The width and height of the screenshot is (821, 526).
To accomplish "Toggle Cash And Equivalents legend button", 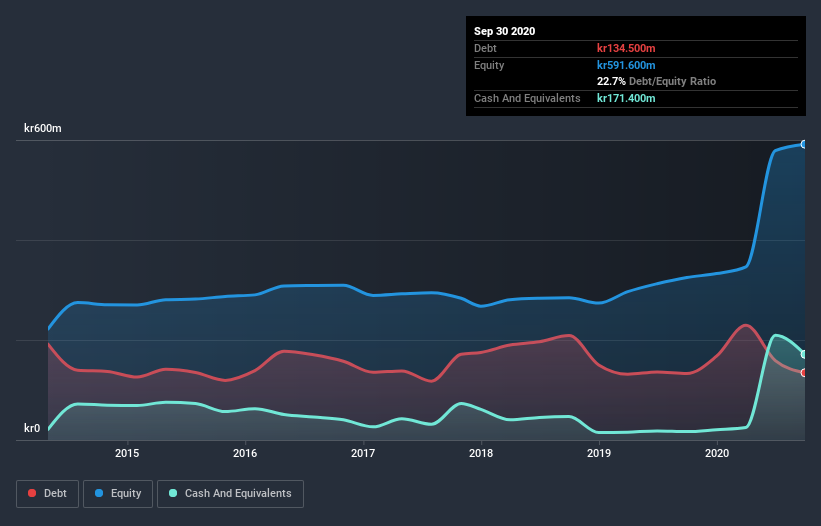I will [230, 494].
